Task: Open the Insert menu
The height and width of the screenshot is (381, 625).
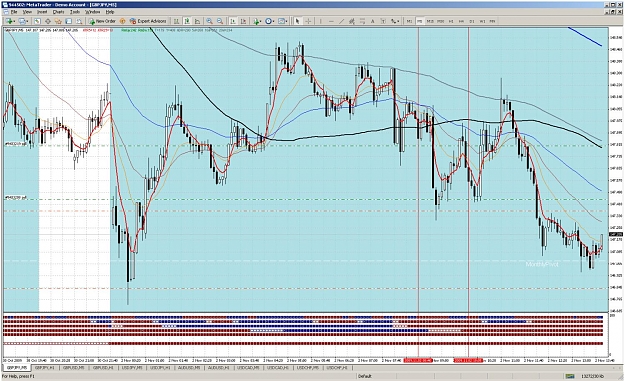Action: pos(42,12)
